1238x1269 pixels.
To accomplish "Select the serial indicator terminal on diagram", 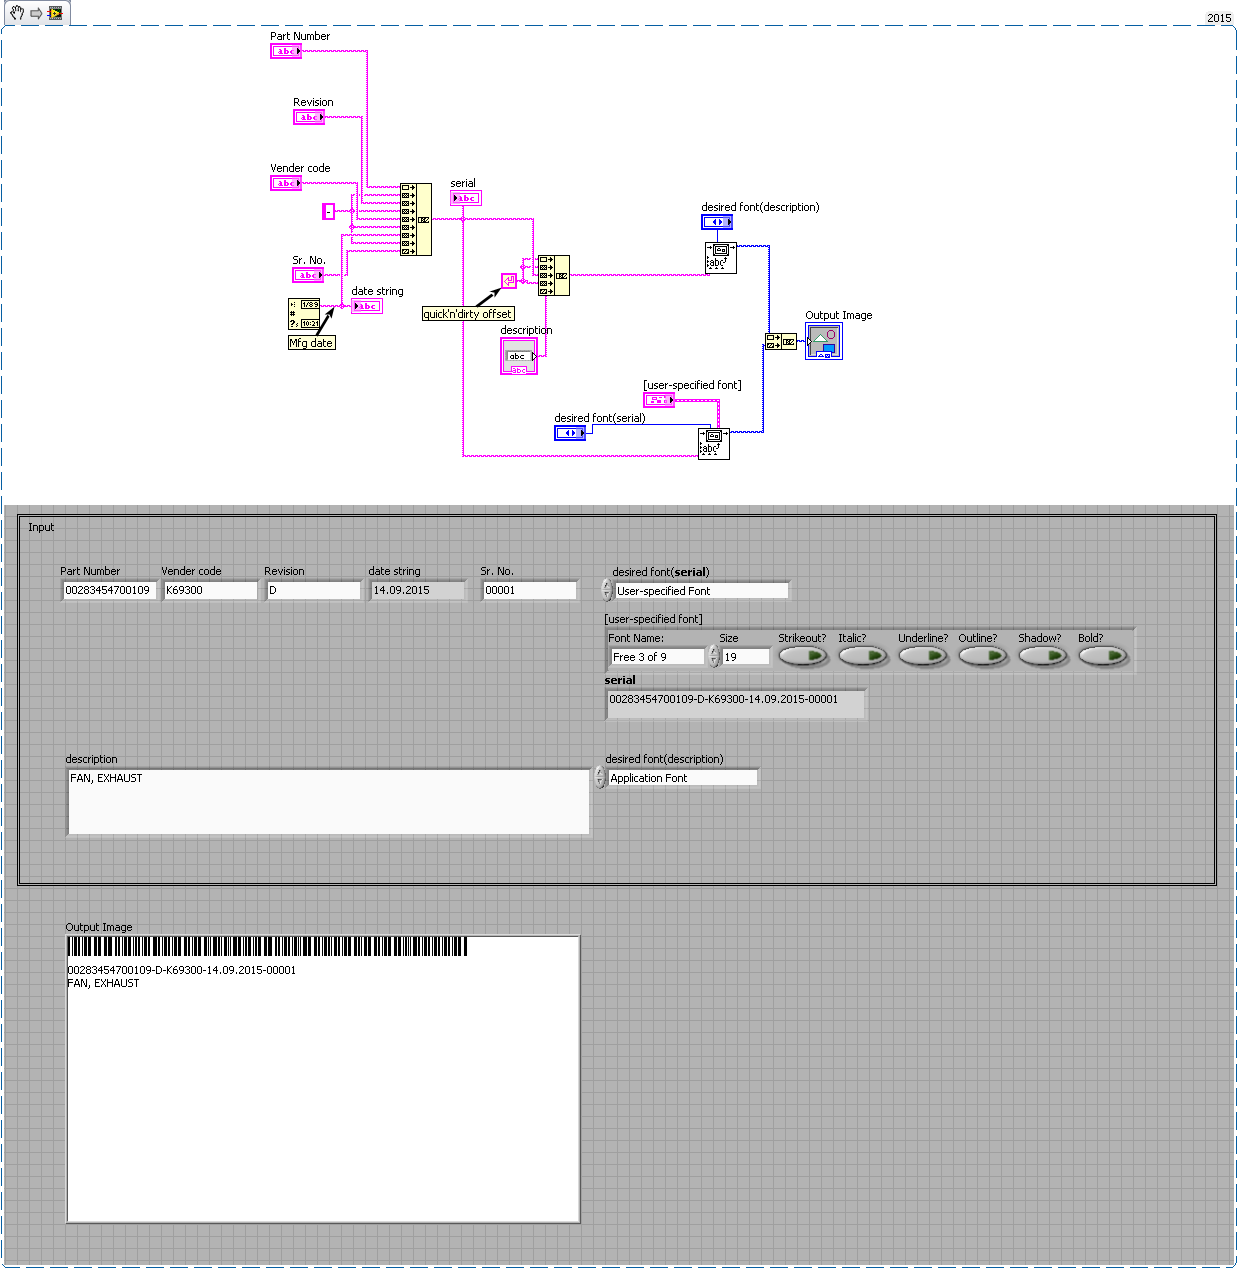I will 466,198.
